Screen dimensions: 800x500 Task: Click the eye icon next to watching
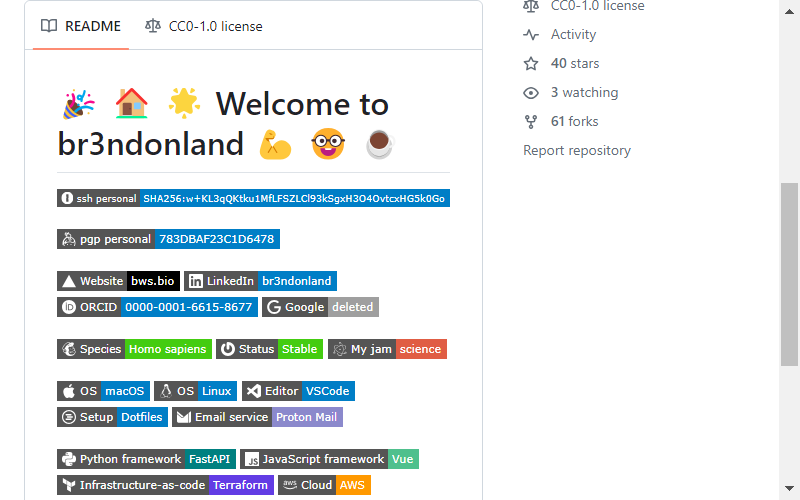point(531,93)
